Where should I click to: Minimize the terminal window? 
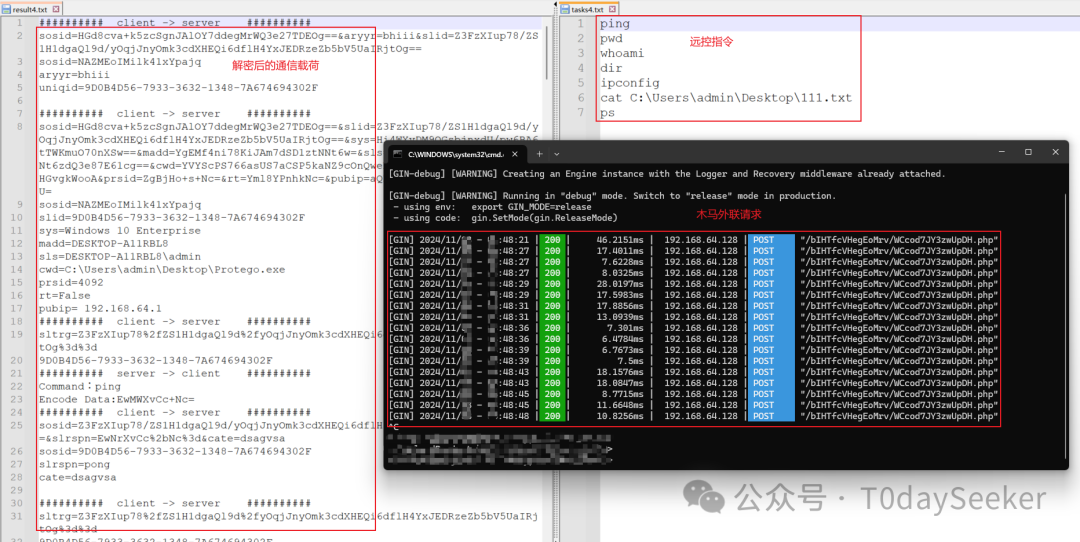[x=999, y=152]
